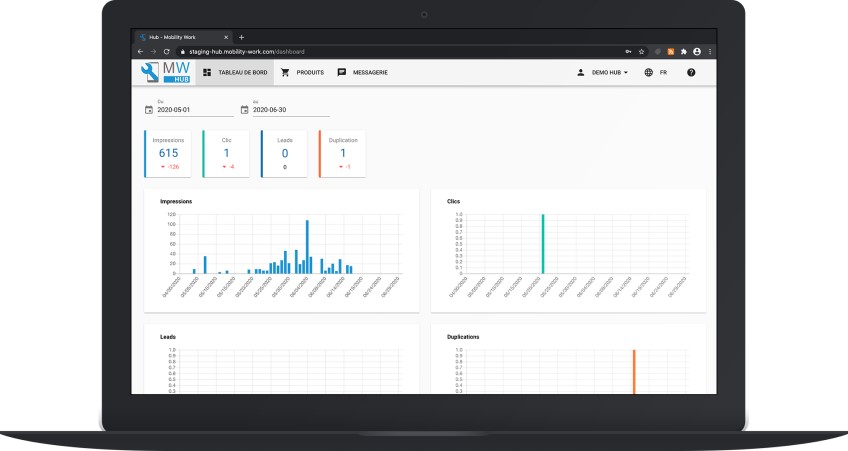This screenshot has height=451, width=848.
Task: Click the tallest bar in Impressions chart
Action: [307, 247]
